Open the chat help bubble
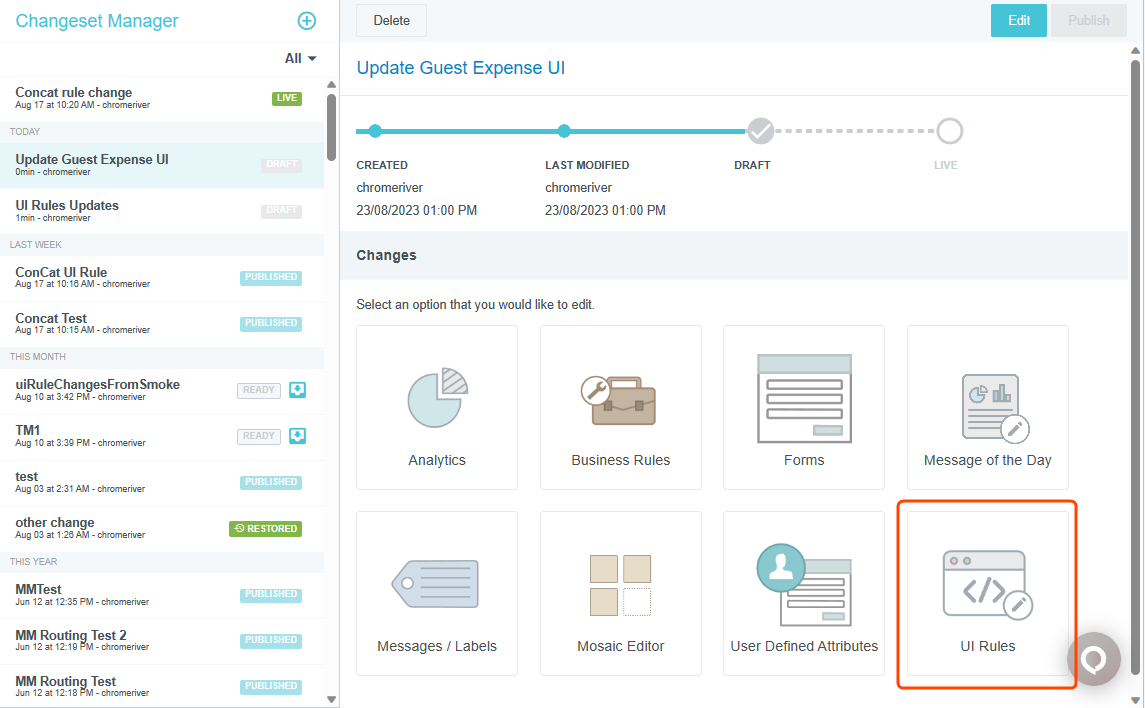 point(1093,659)
